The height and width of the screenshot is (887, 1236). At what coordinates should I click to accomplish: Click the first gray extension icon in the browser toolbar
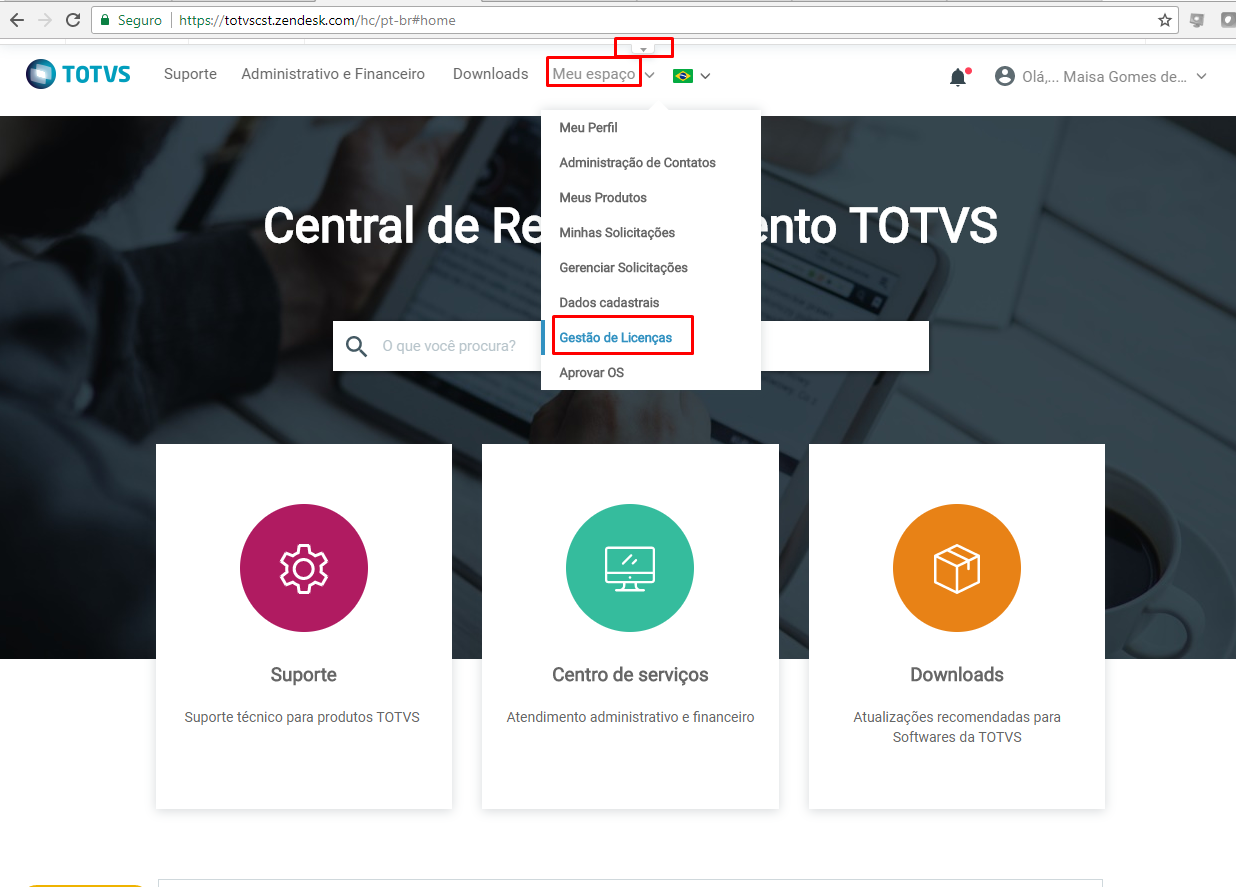click(1197, 20)
